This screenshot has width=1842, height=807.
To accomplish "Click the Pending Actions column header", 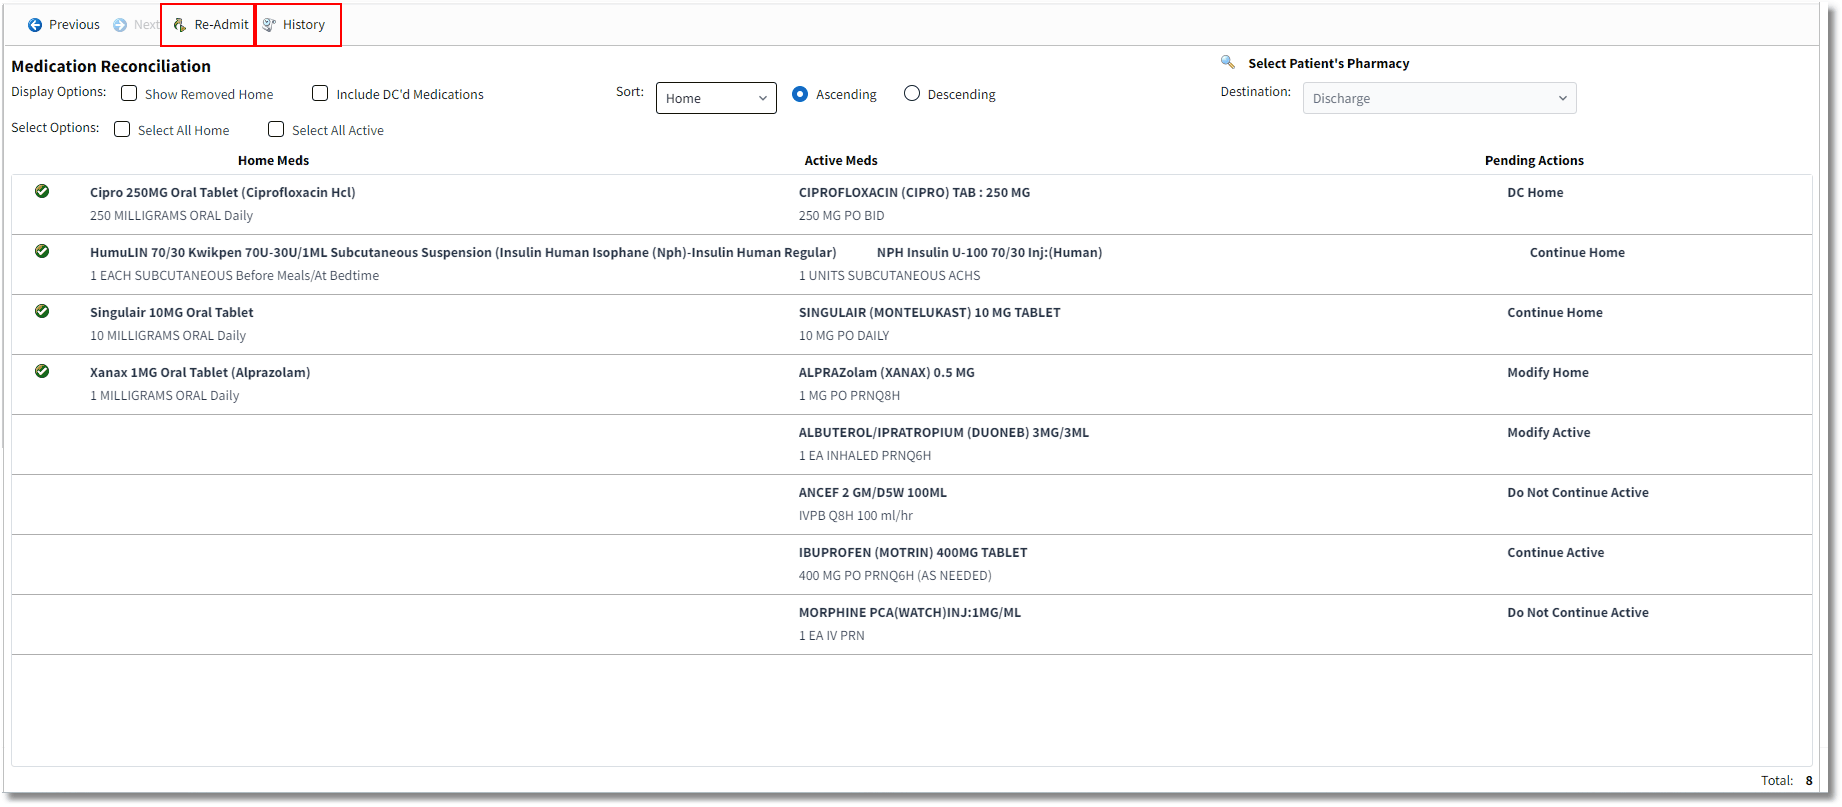I will click(x=1534, y=161).
